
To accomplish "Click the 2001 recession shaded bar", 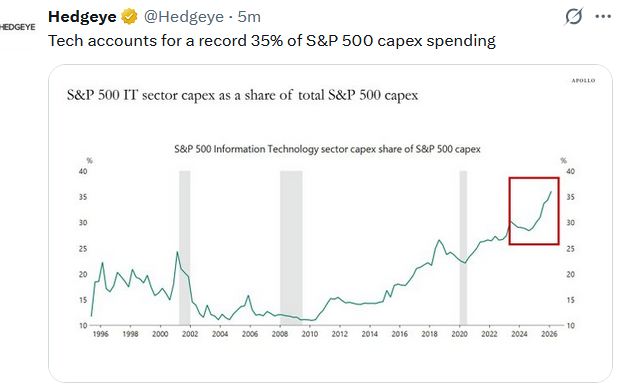I will (x=184, y=248).
